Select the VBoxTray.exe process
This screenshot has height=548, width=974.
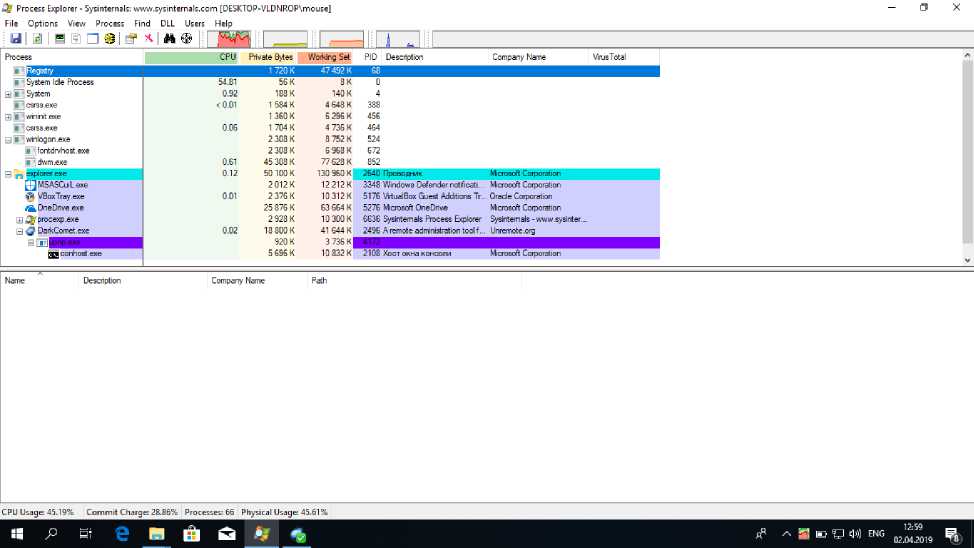330,196
